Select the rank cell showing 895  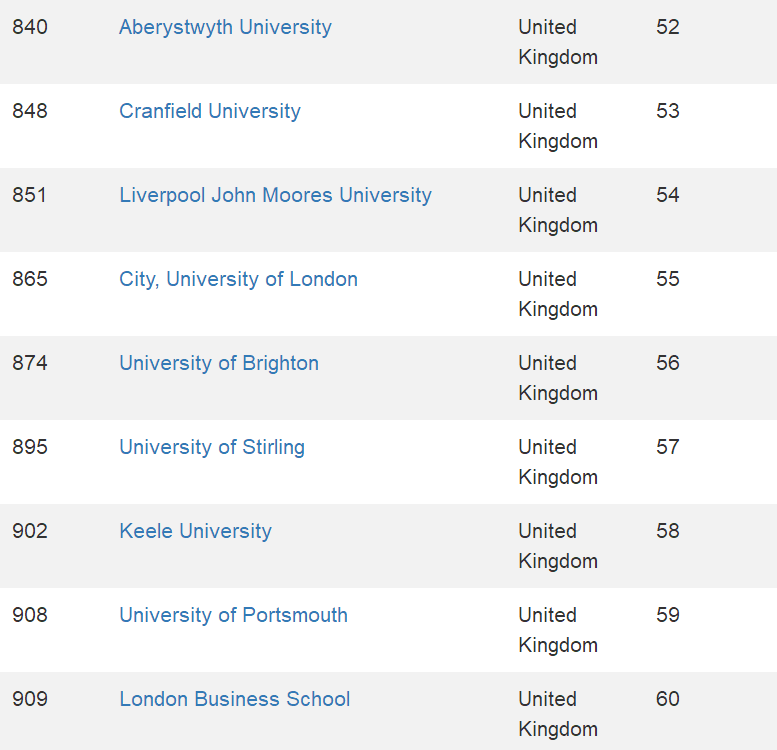pyautogui.click(x=30, y=447)
